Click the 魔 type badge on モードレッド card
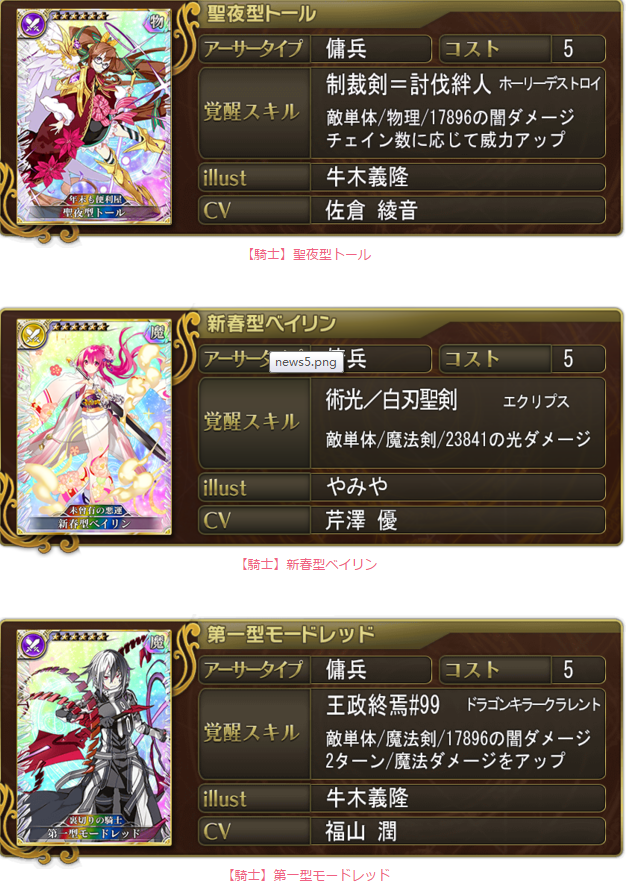 tap(157, 643)
